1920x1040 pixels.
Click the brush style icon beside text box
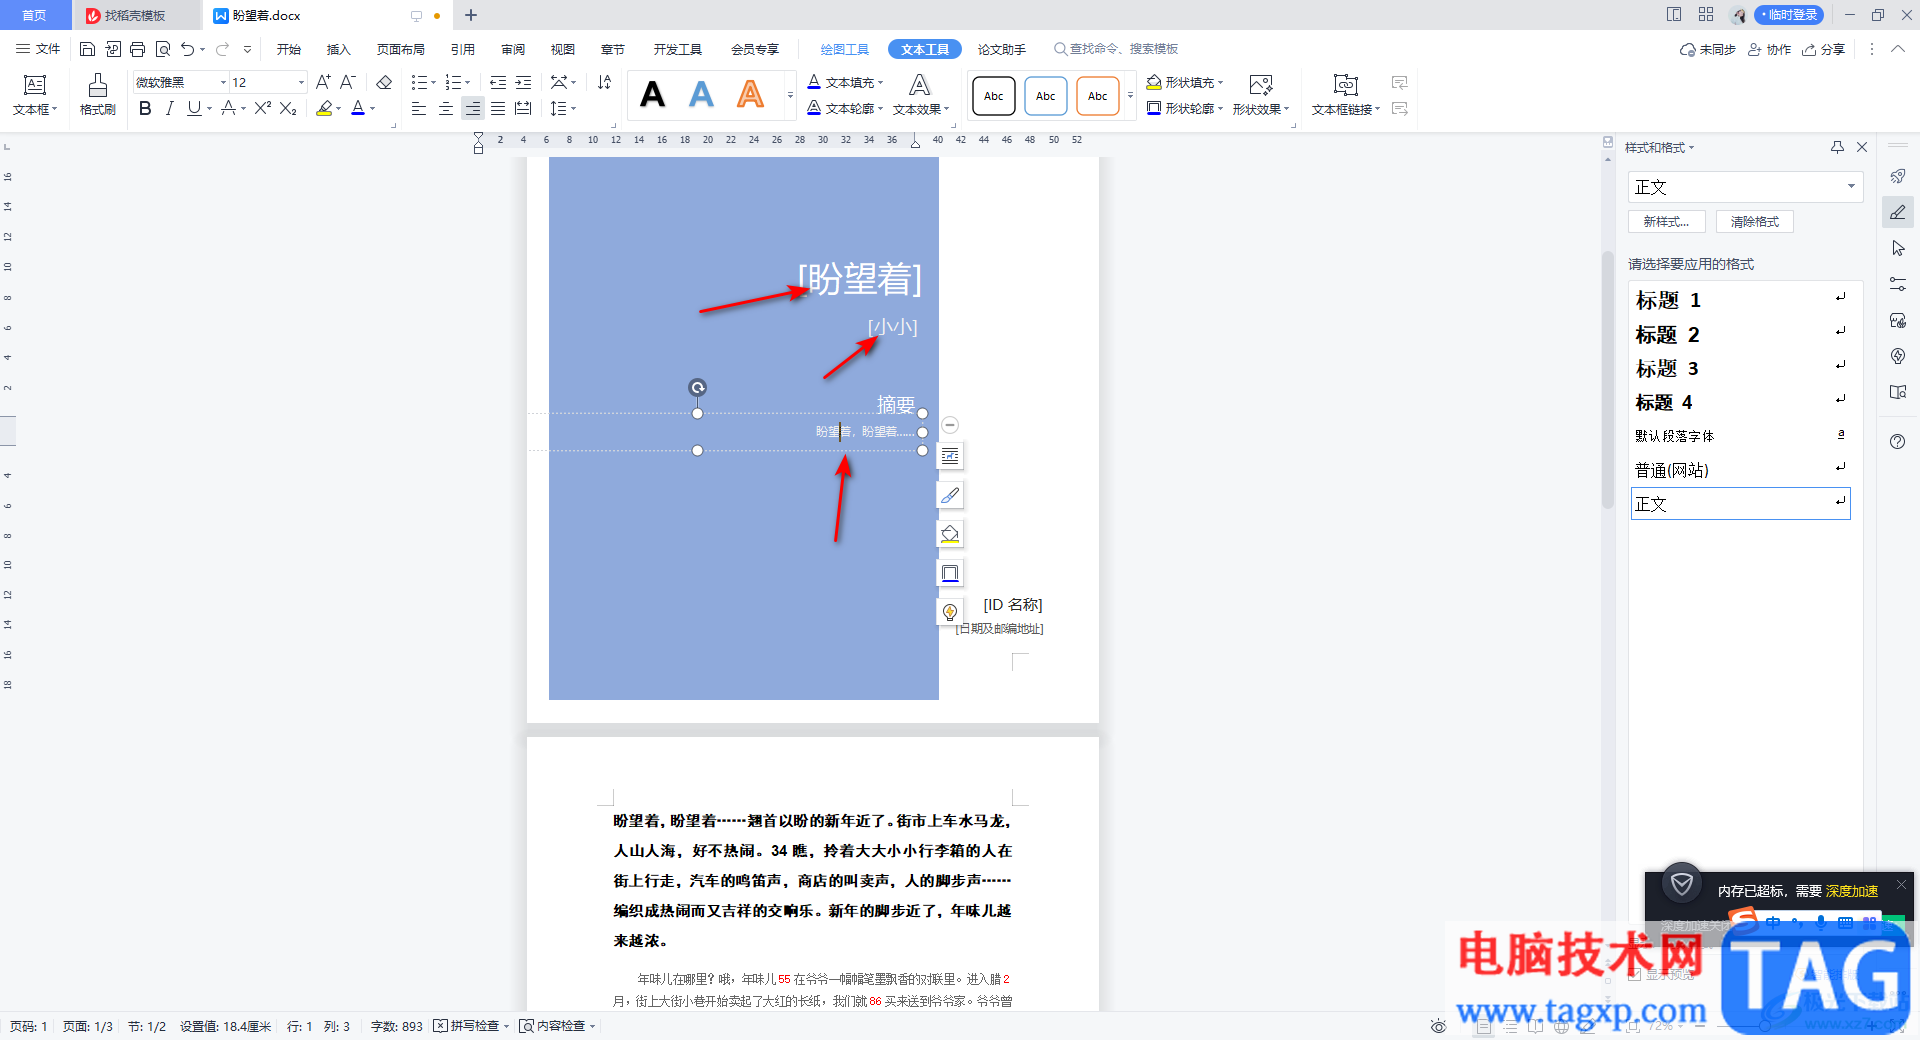click(950, 495)
